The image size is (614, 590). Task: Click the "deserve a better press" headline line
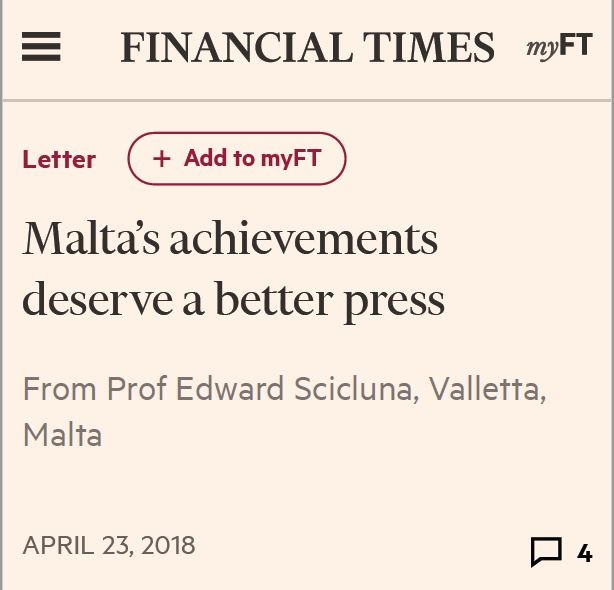point(234,300)
